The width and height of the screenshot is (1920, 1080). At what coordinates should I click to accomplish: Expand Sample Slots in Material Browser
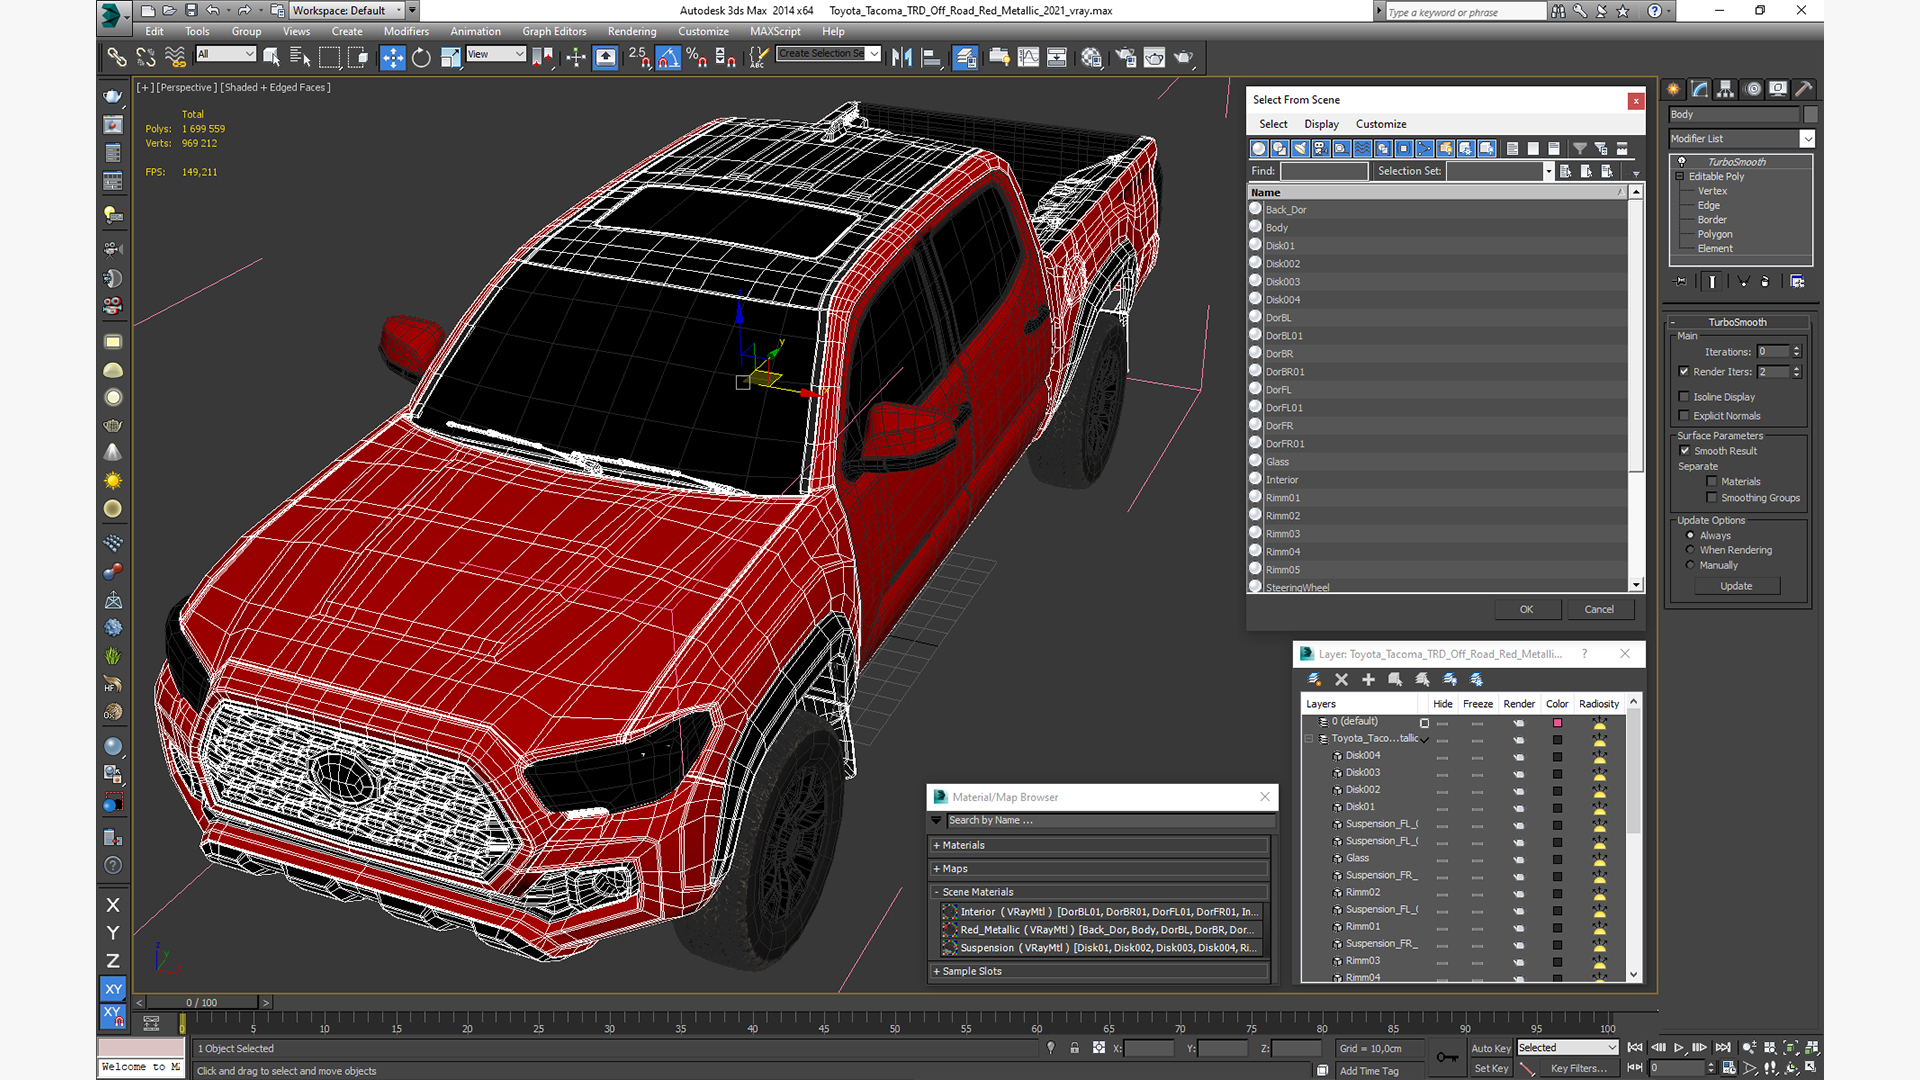(1098, 971)
